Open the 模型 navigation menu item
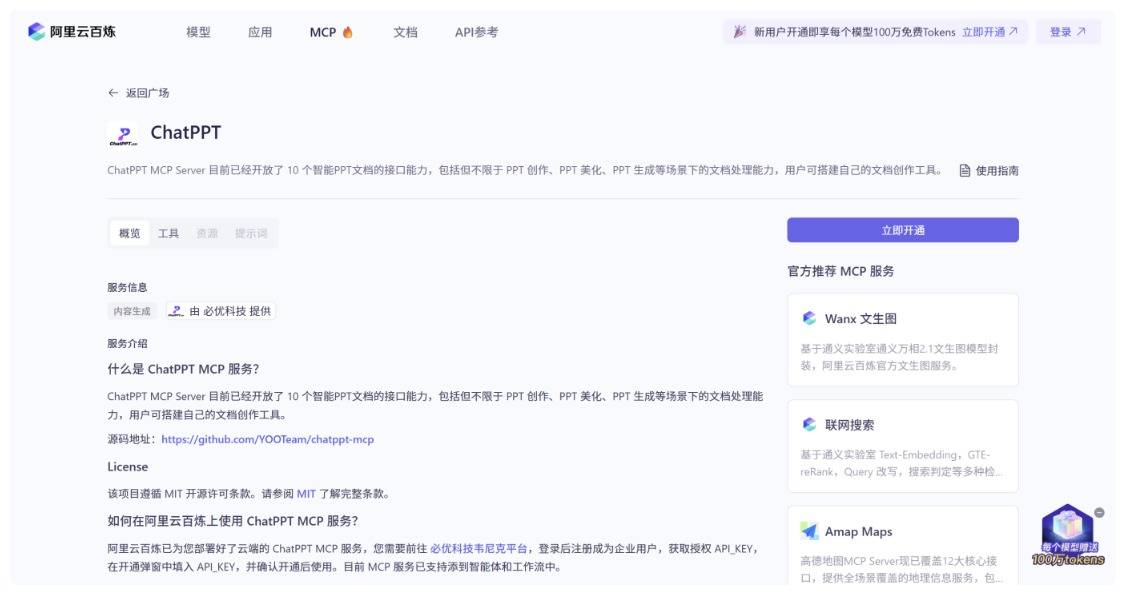Image resolution: width=1130 pixels, height=596 pixels. tap(198, 32)
